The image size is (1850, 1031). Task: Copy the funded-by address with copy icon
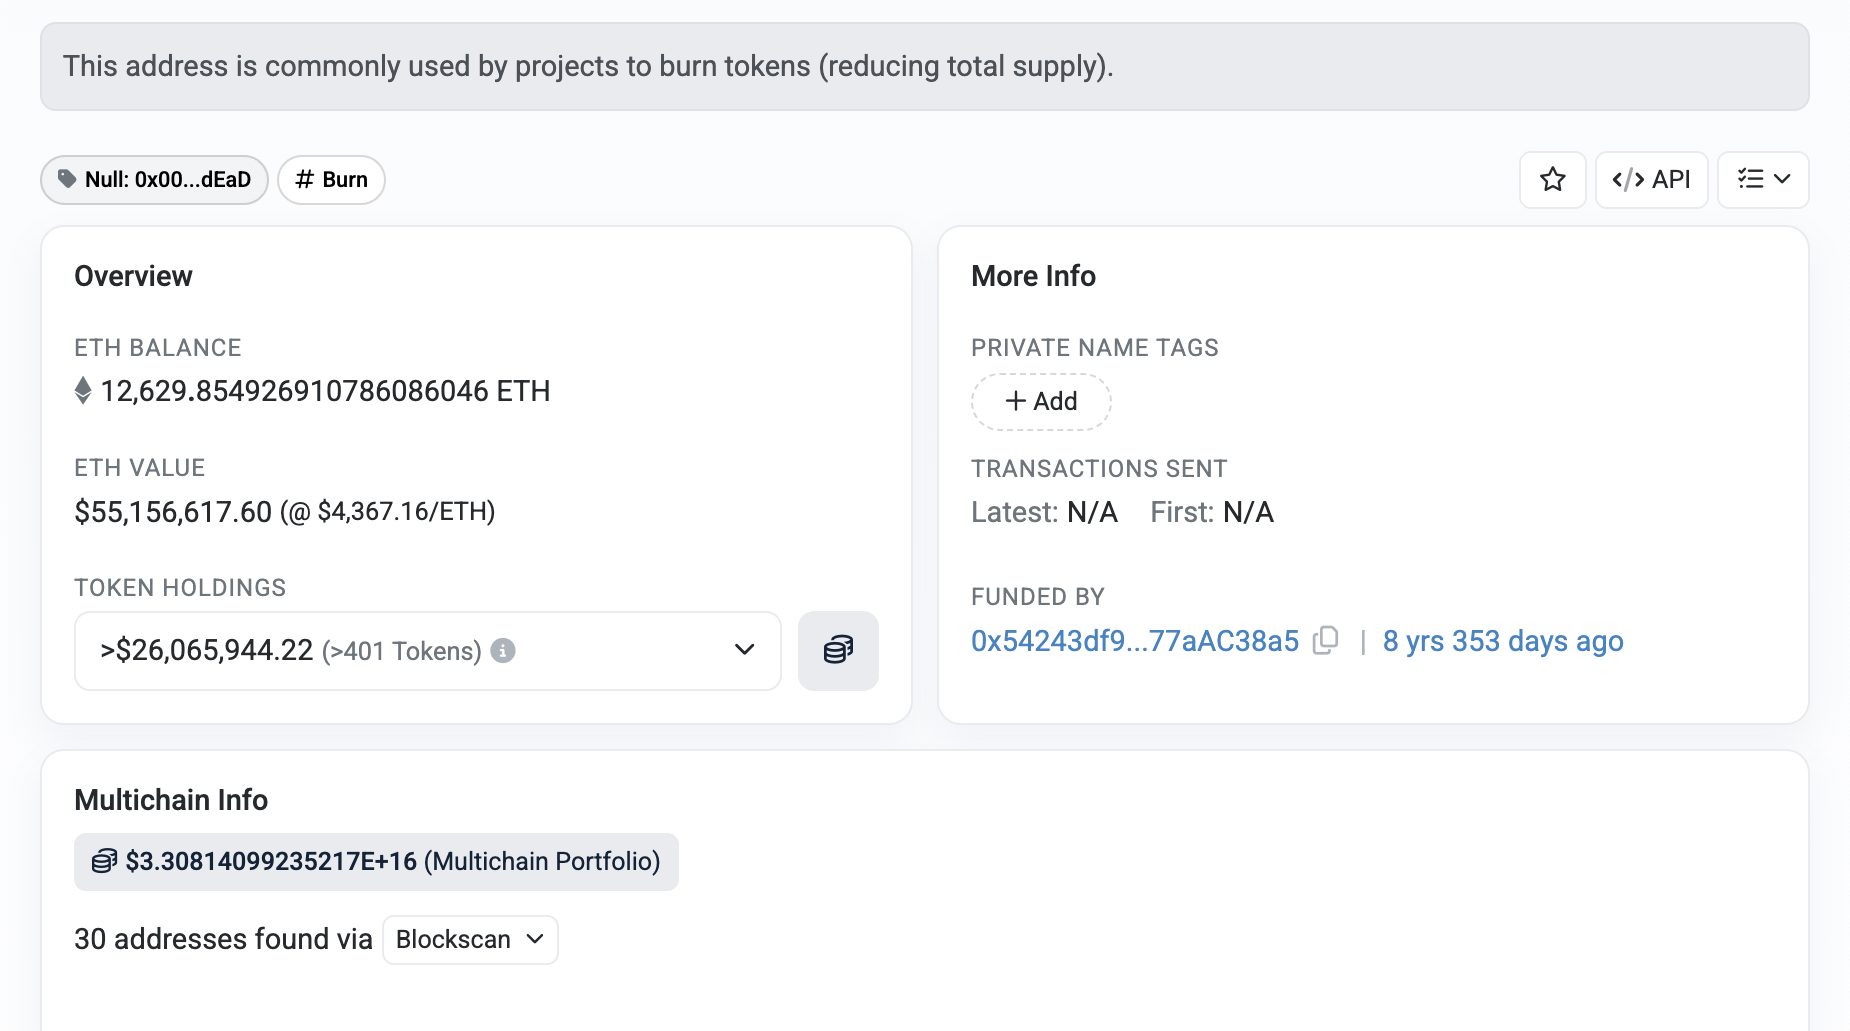1326,640
